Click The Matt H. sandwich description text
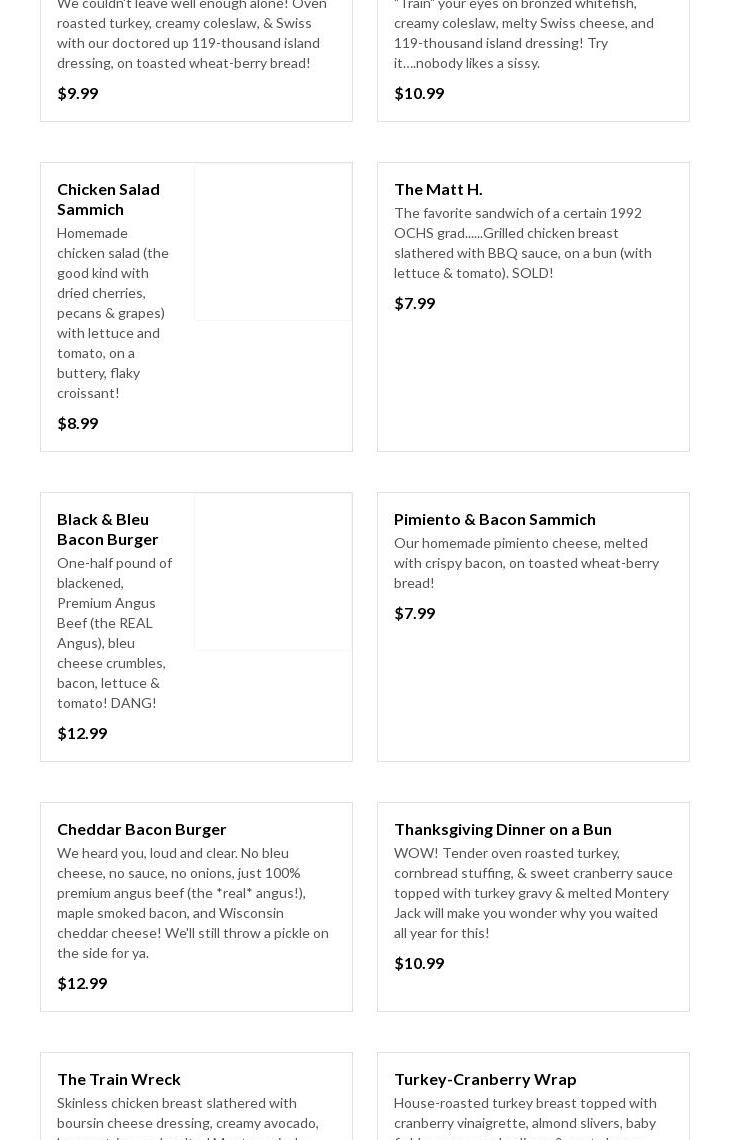 tap(522, 243)
